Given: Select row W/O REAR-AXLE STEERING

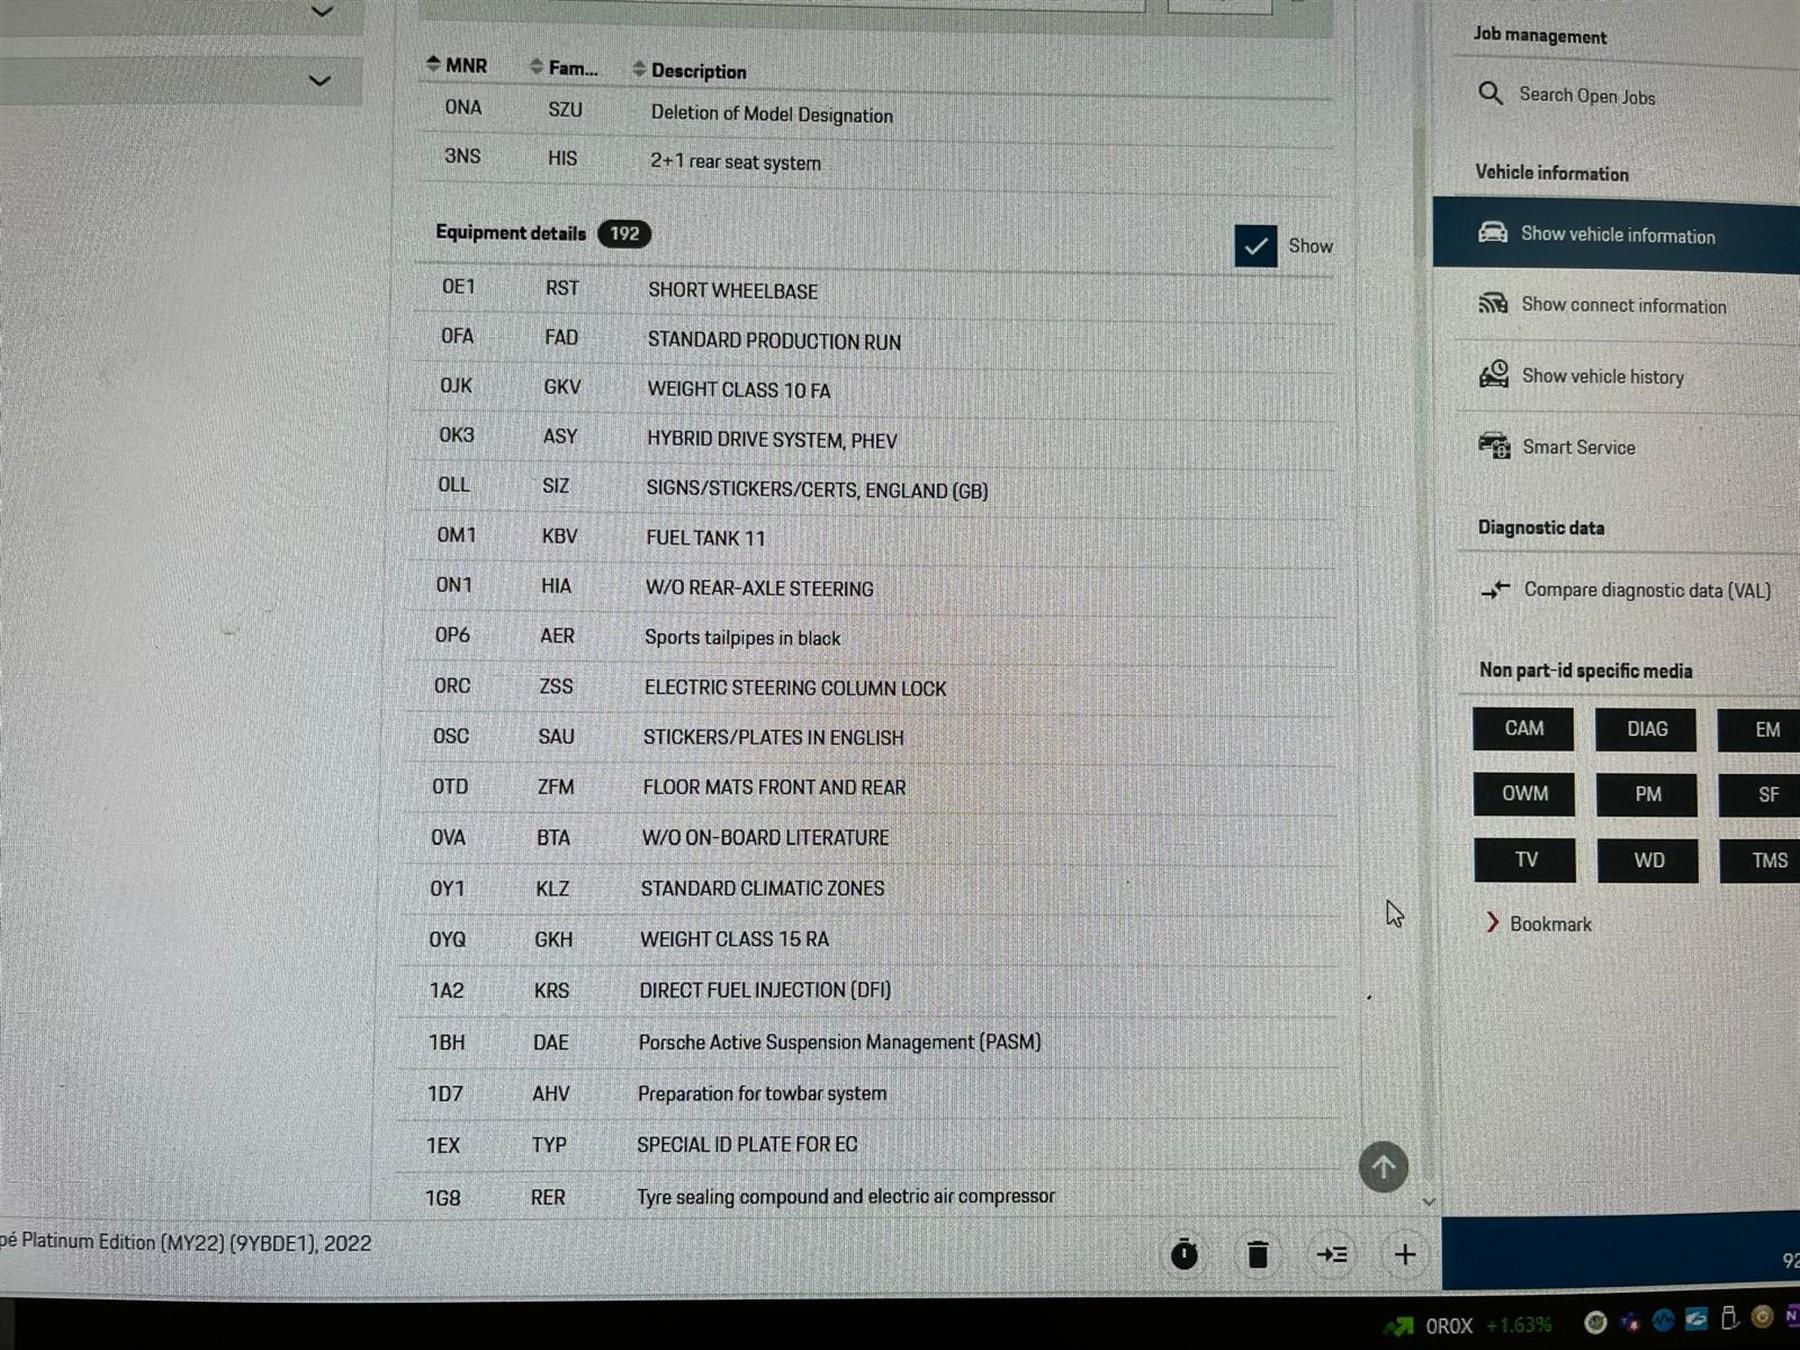Looking at the screenshot, I should 870,587.
